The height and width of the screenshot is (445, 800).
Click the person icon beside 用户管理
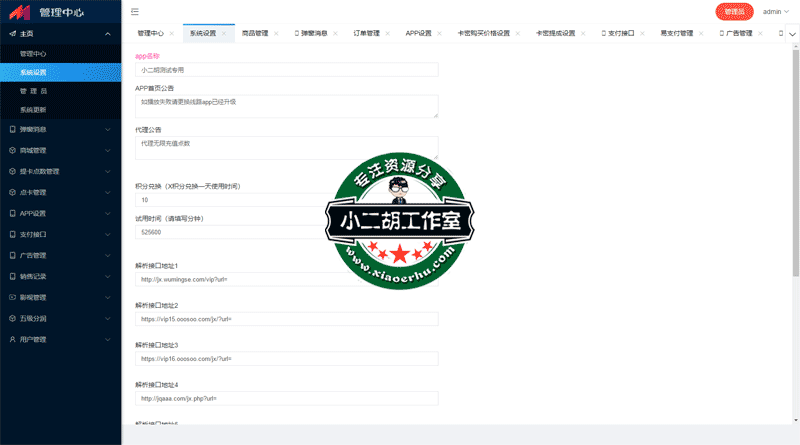(x=13, y=339)
